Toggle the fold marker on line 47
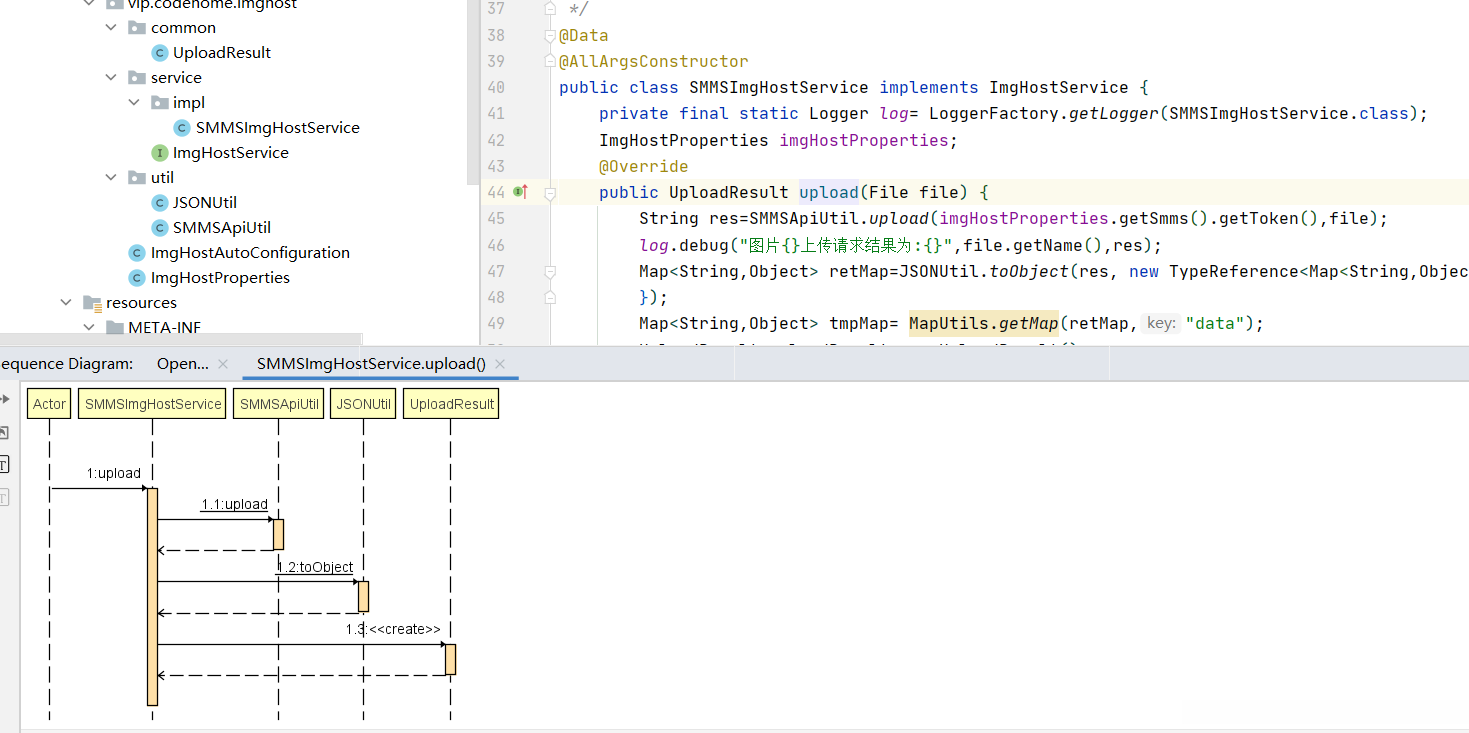This screenshot has height=733, width=1469. 550,271
